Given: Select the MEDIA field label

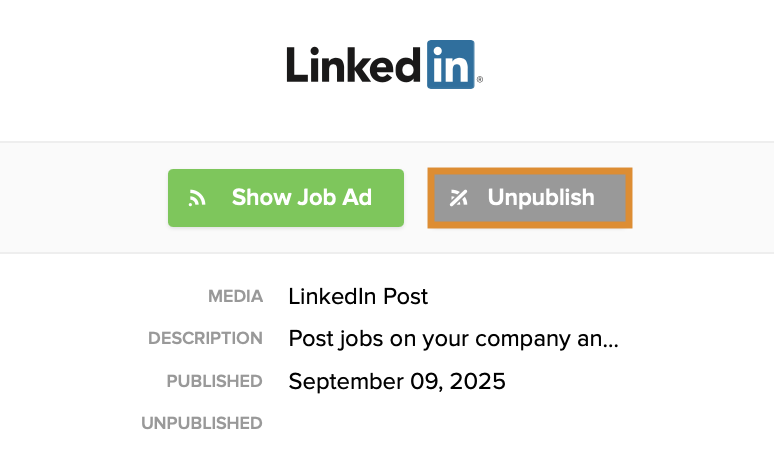Looking at the screenshot, I should click(x=235, y=297).
